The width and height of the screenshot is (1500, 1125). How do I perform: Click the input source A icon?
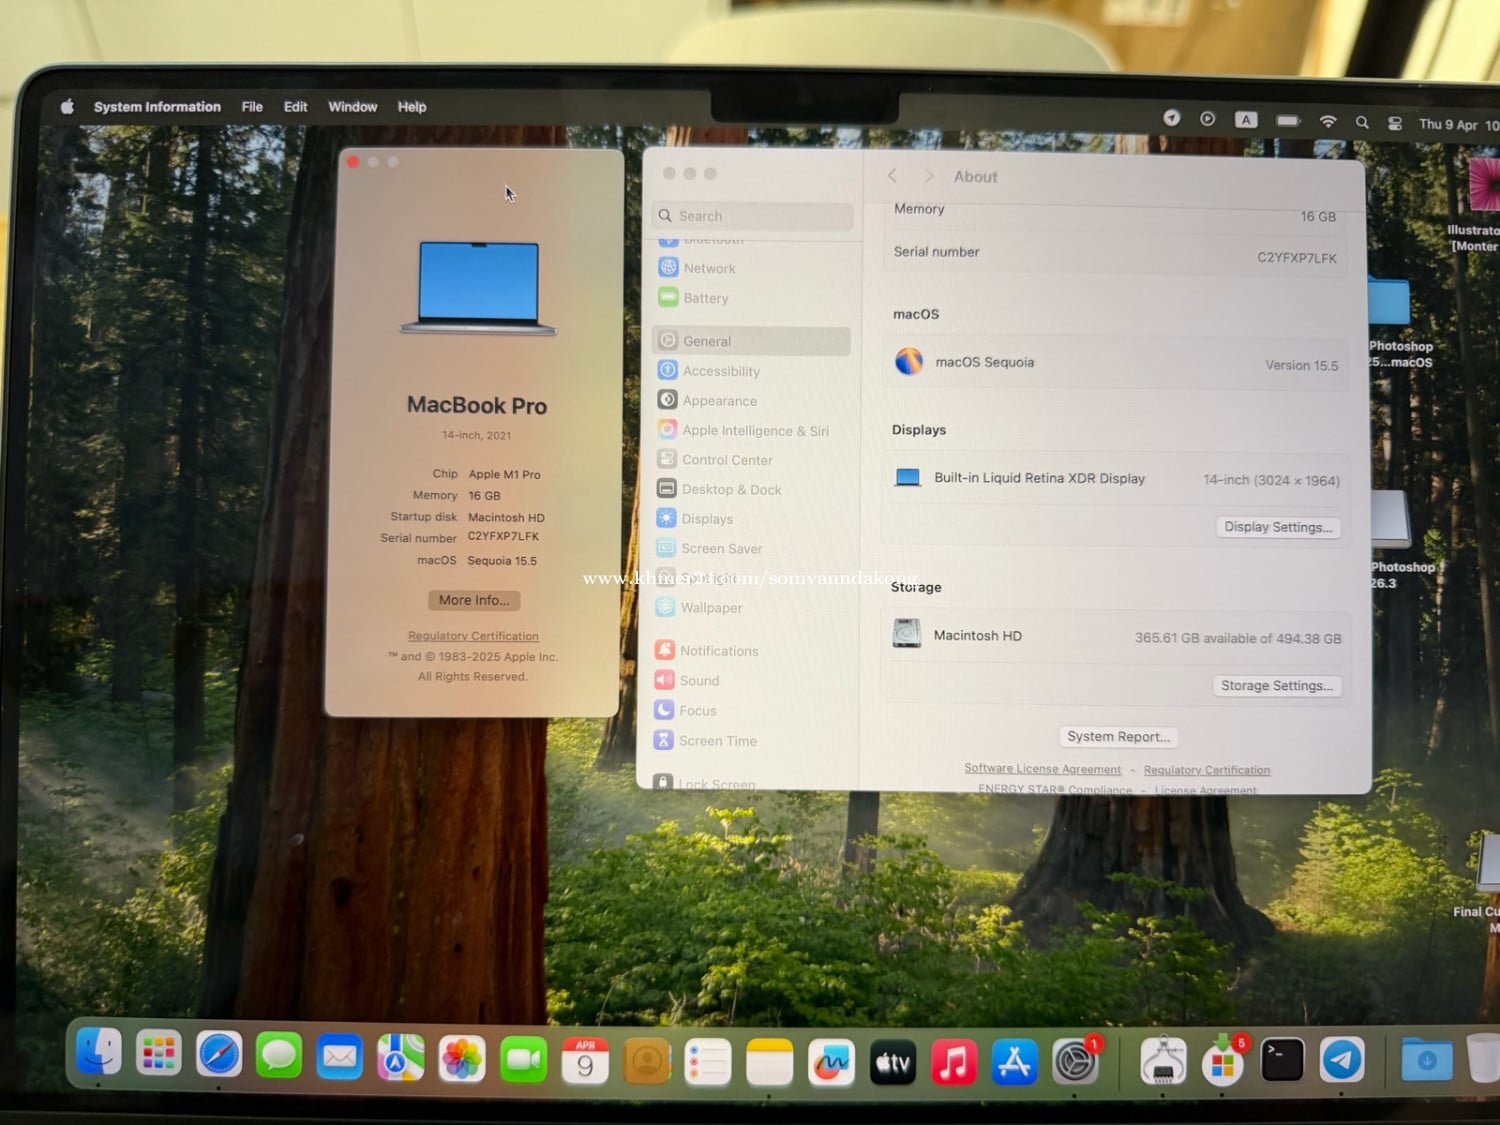(x=1246, y=120)
